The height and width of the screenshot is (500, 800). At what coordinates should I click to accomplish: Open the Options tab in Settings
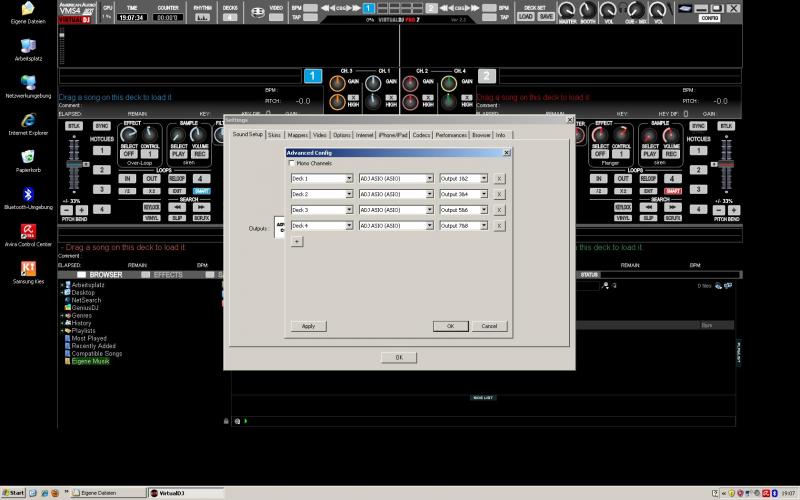pyautogui.click(x=342, y=135)
